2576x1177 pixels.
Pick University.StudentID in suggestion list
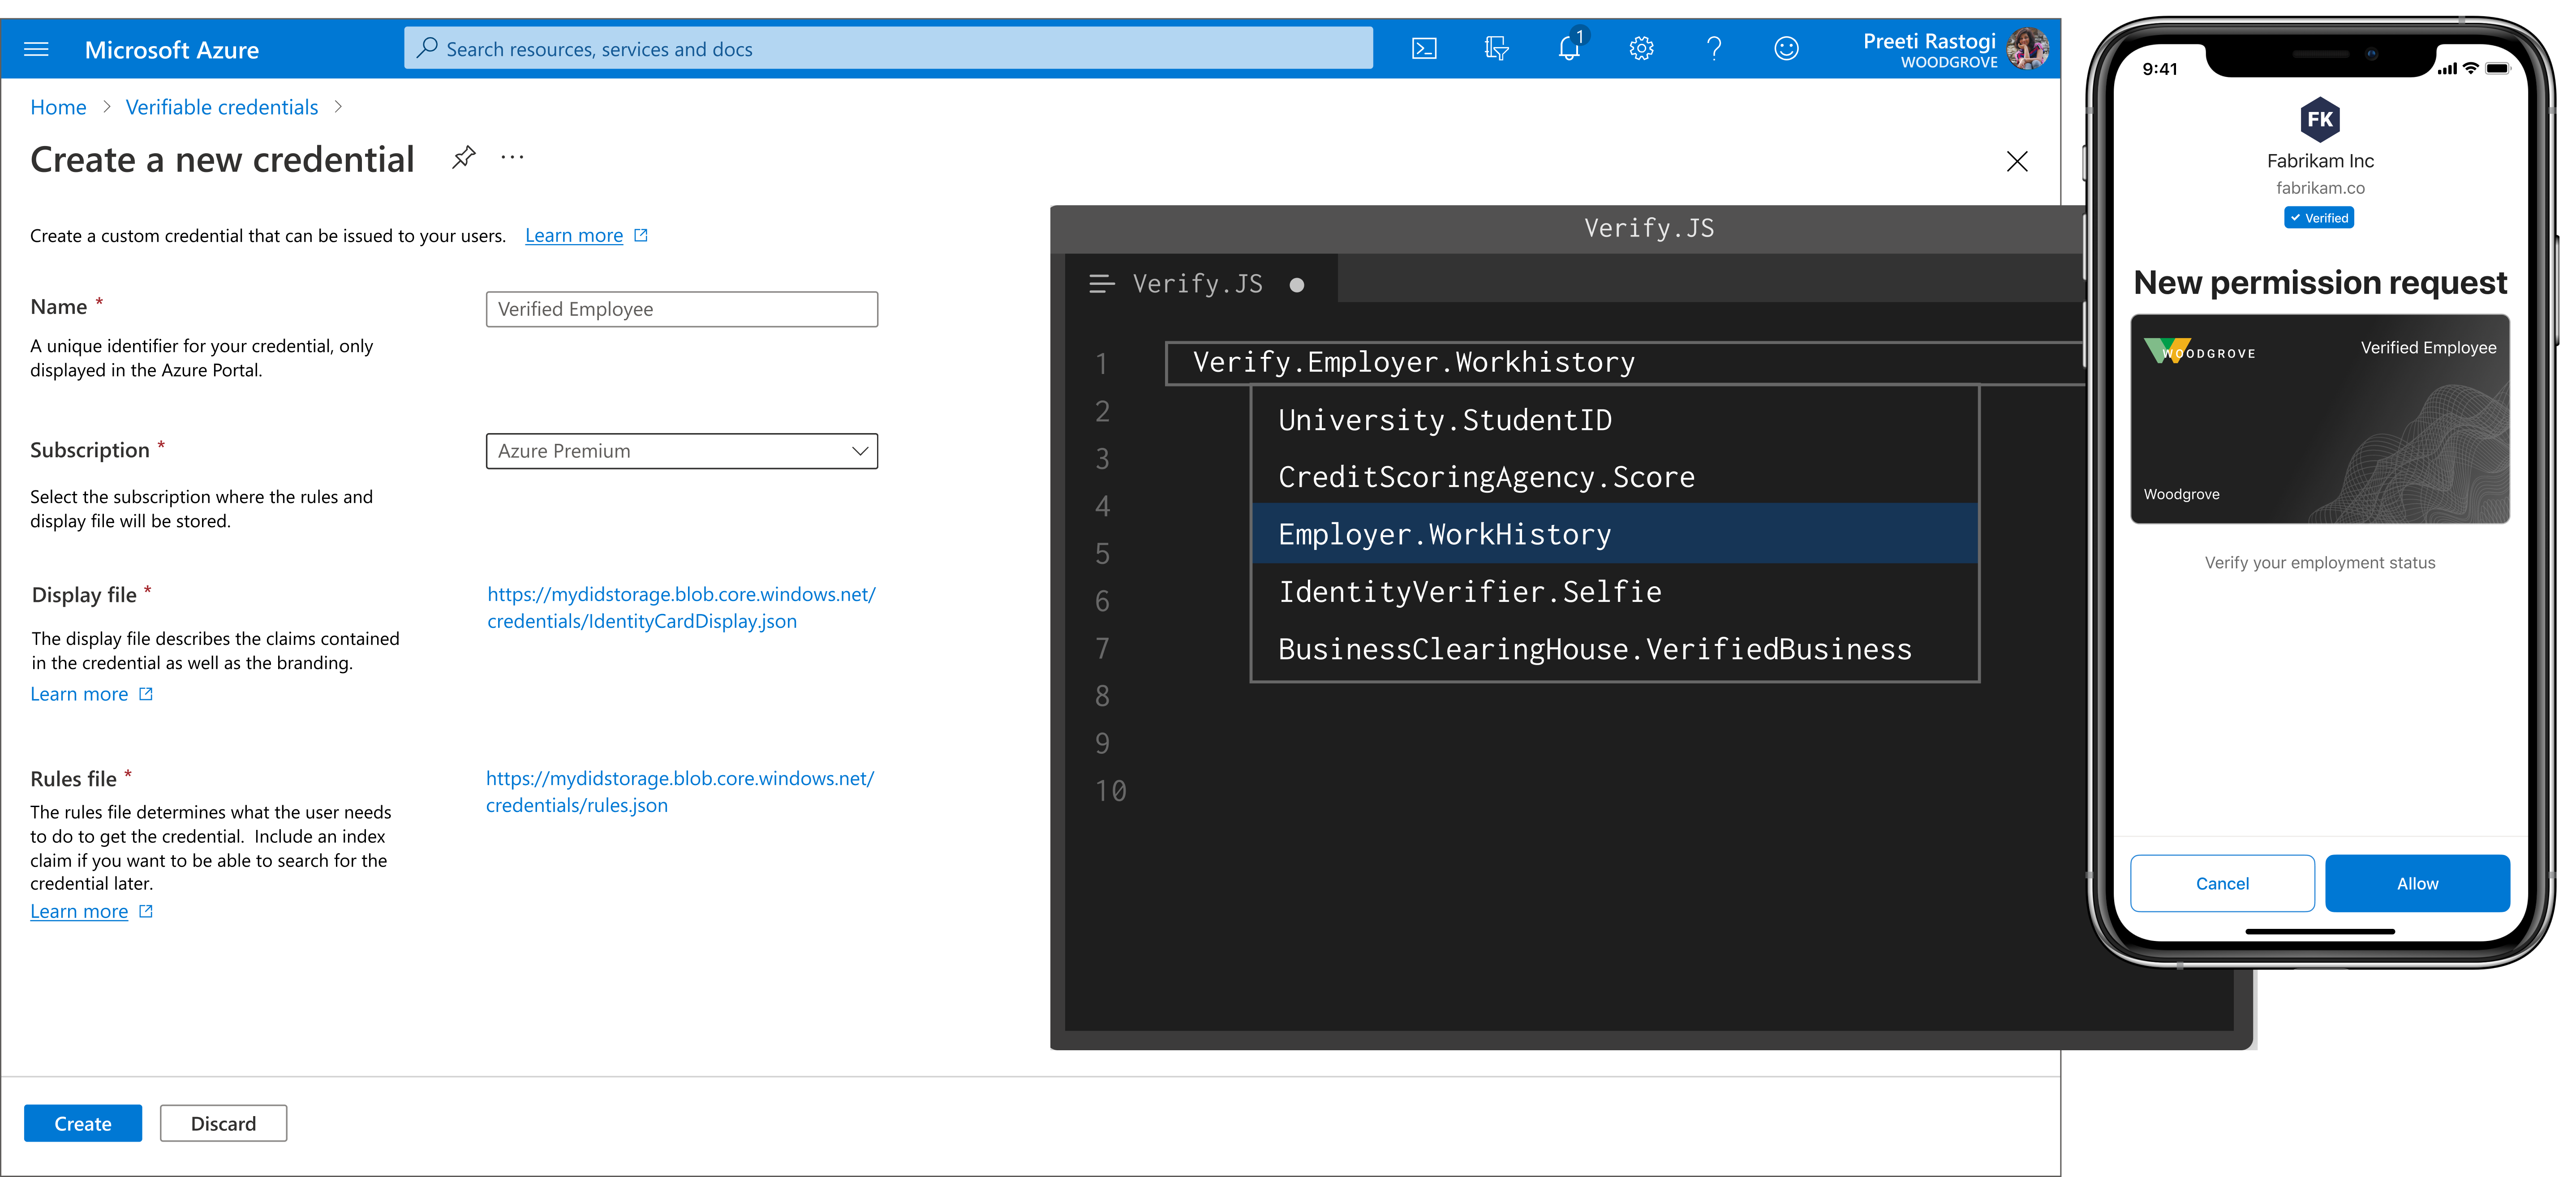pyautogui.click(x=1444, y=420)
